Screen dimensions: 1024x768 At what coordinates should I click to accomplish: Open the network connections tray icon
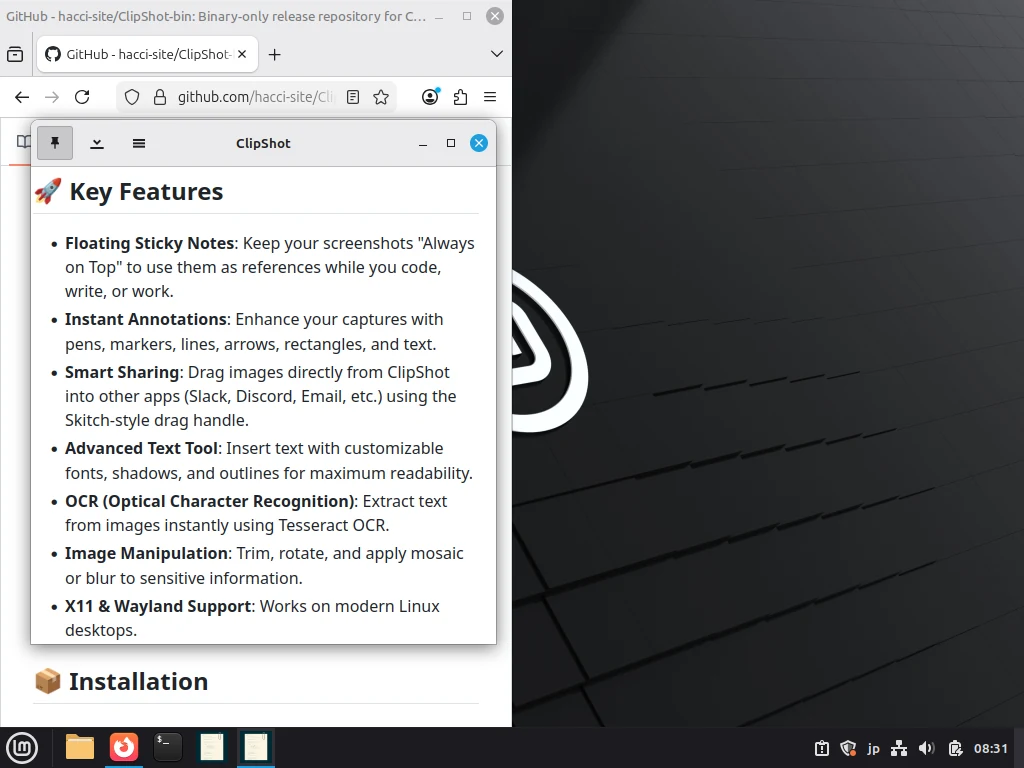(x=899, y=748)
